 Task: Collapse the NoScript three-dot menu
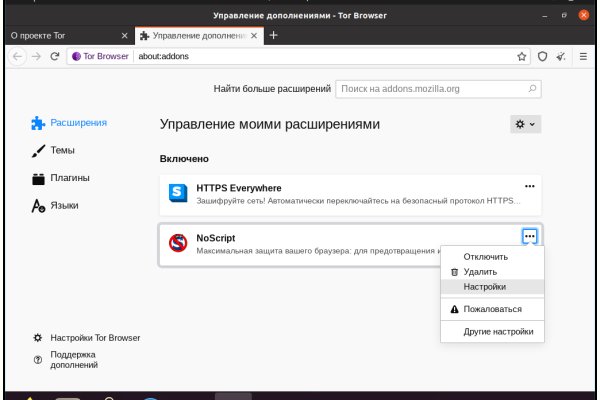click(530, 236)
